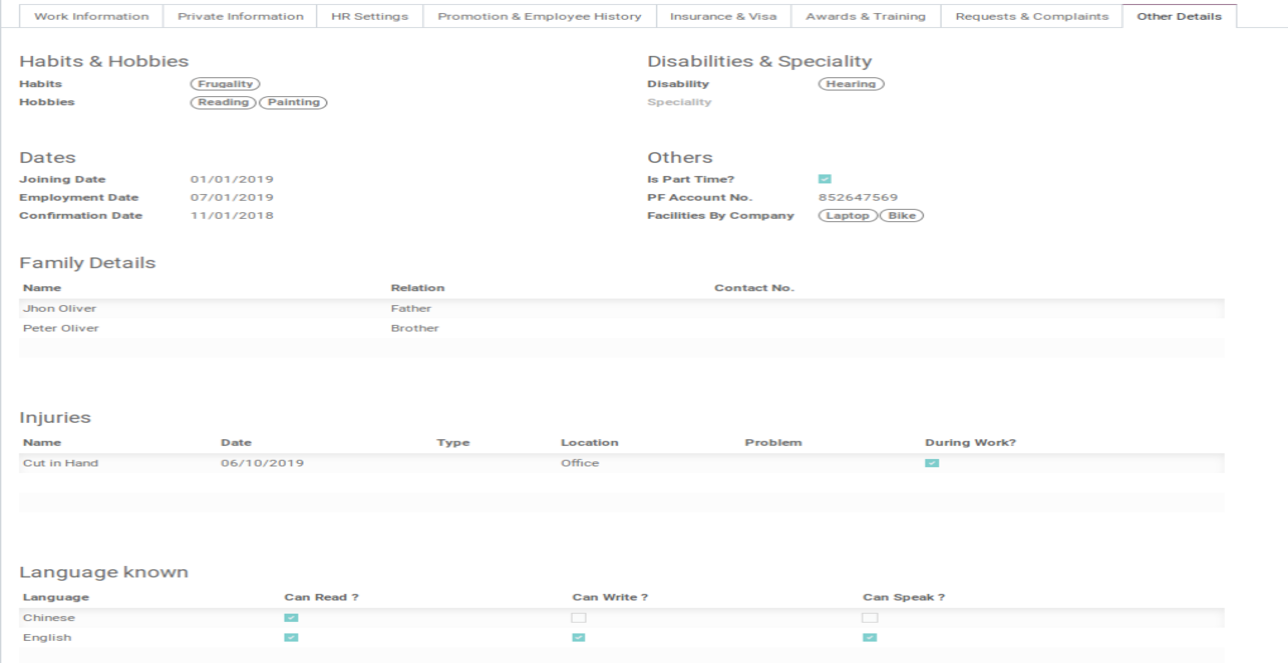Select the Insurance & Visa tab
The image size is (1288, 663).
tap(723, 16)
